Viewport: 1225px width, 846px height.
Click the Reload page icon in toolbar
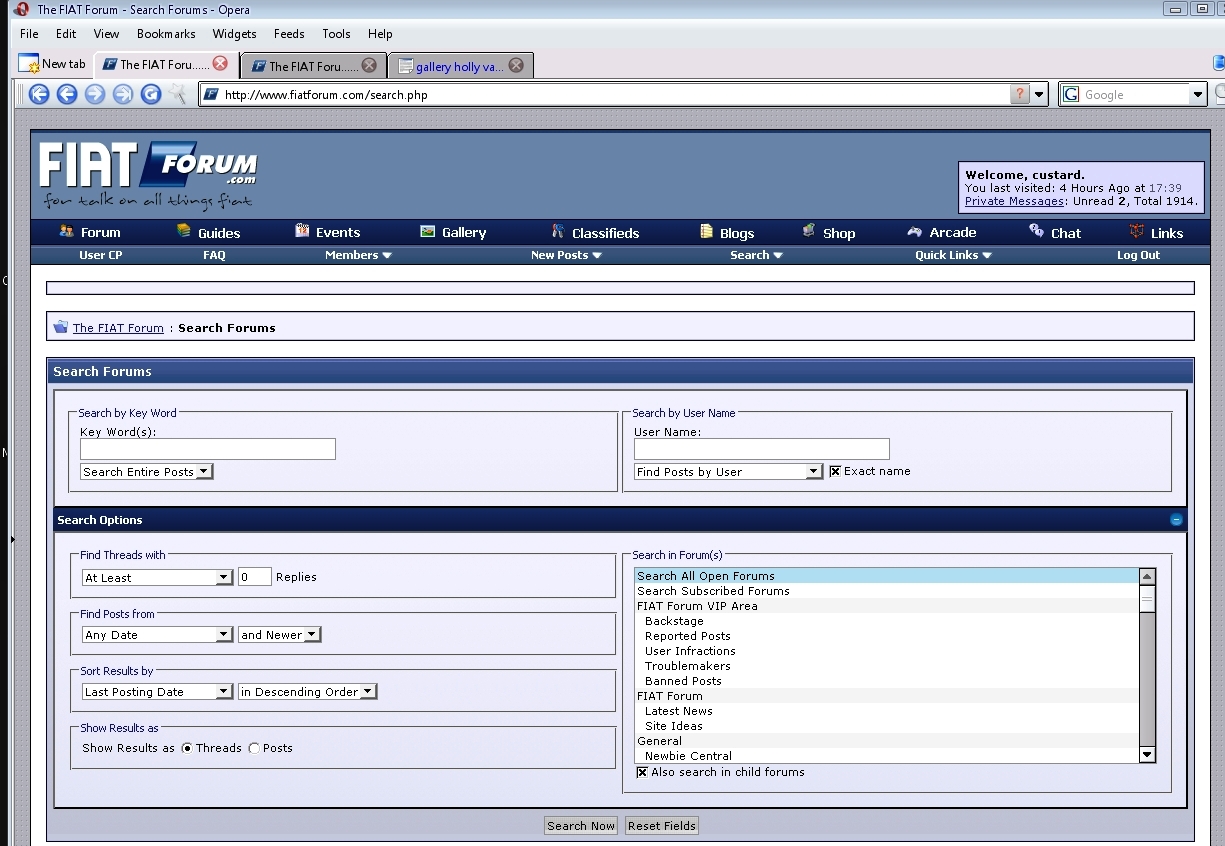[x=151, y=94]
